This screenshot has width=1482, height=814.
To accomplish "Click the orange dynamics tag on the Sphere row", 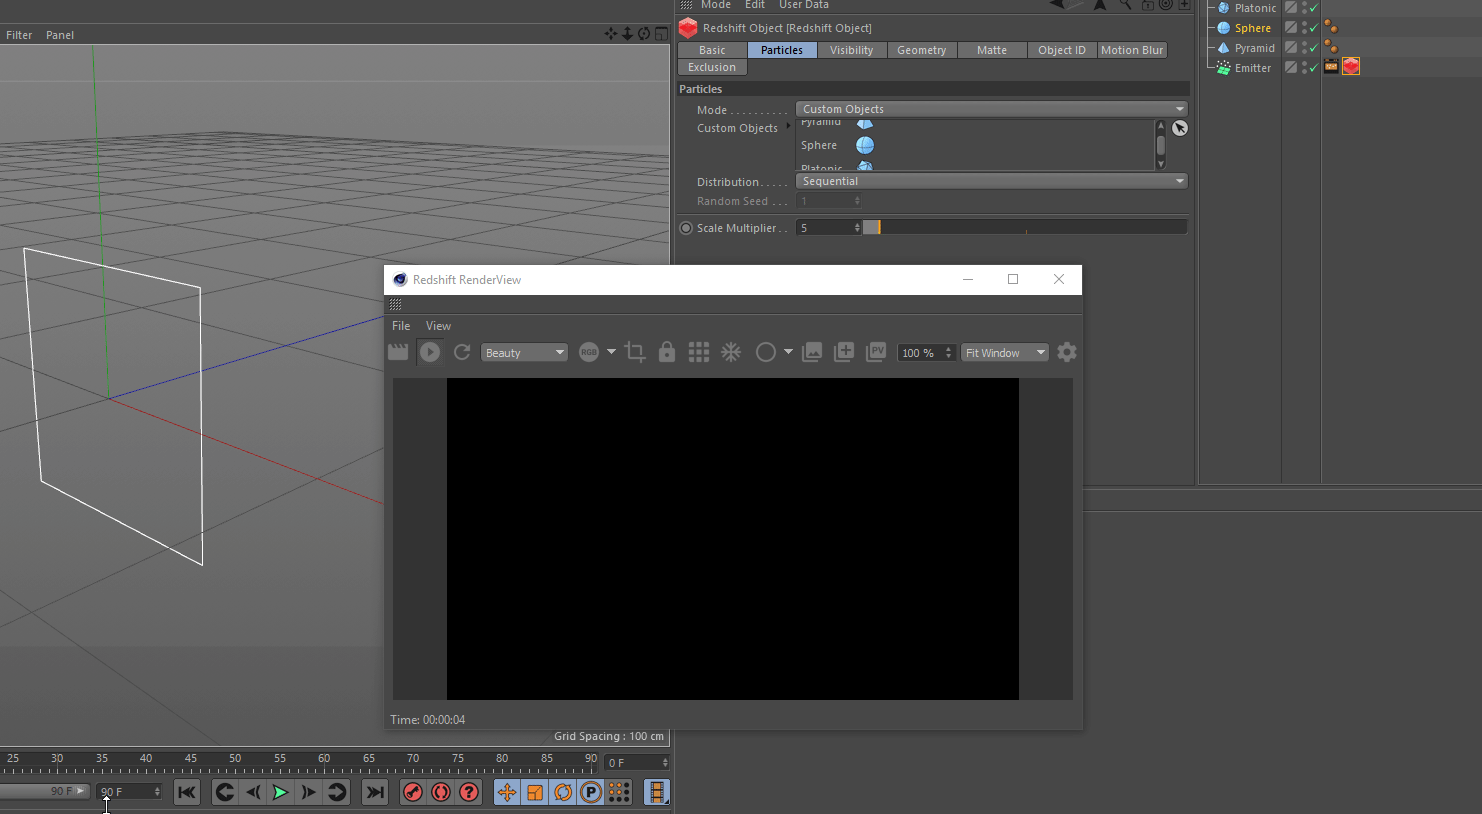I will click(x=1331, y=27).
